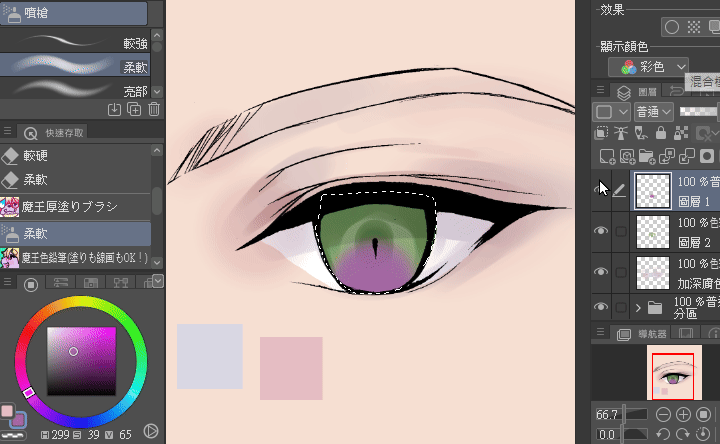Zoom out in the navigator
This screenshot has height=444, width=720.
point(663,415)
